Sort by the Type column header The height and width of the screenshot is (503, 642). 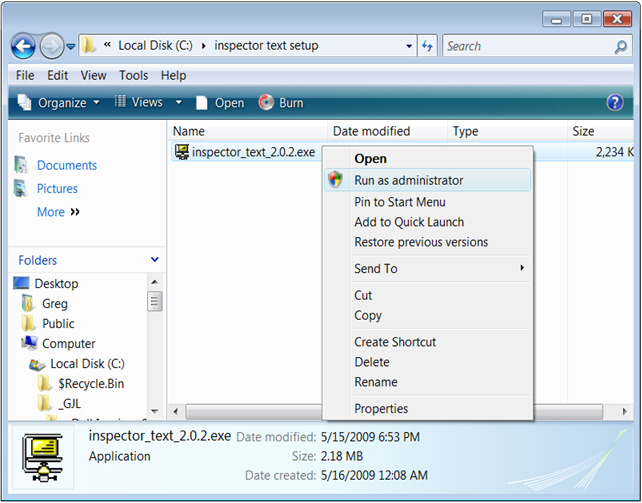[507, 131]
